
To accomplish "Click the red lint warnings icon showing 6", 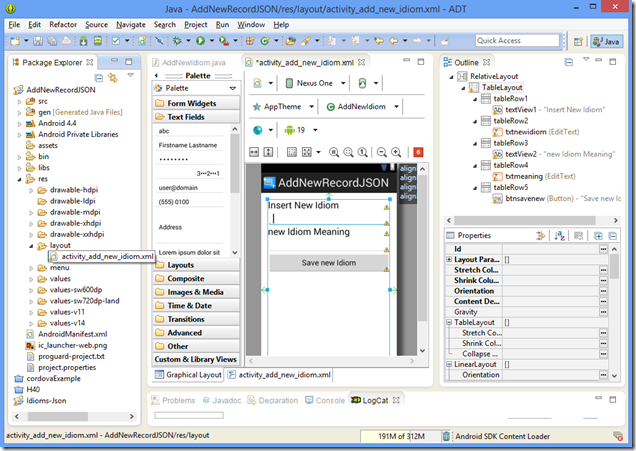I will 418,152.
